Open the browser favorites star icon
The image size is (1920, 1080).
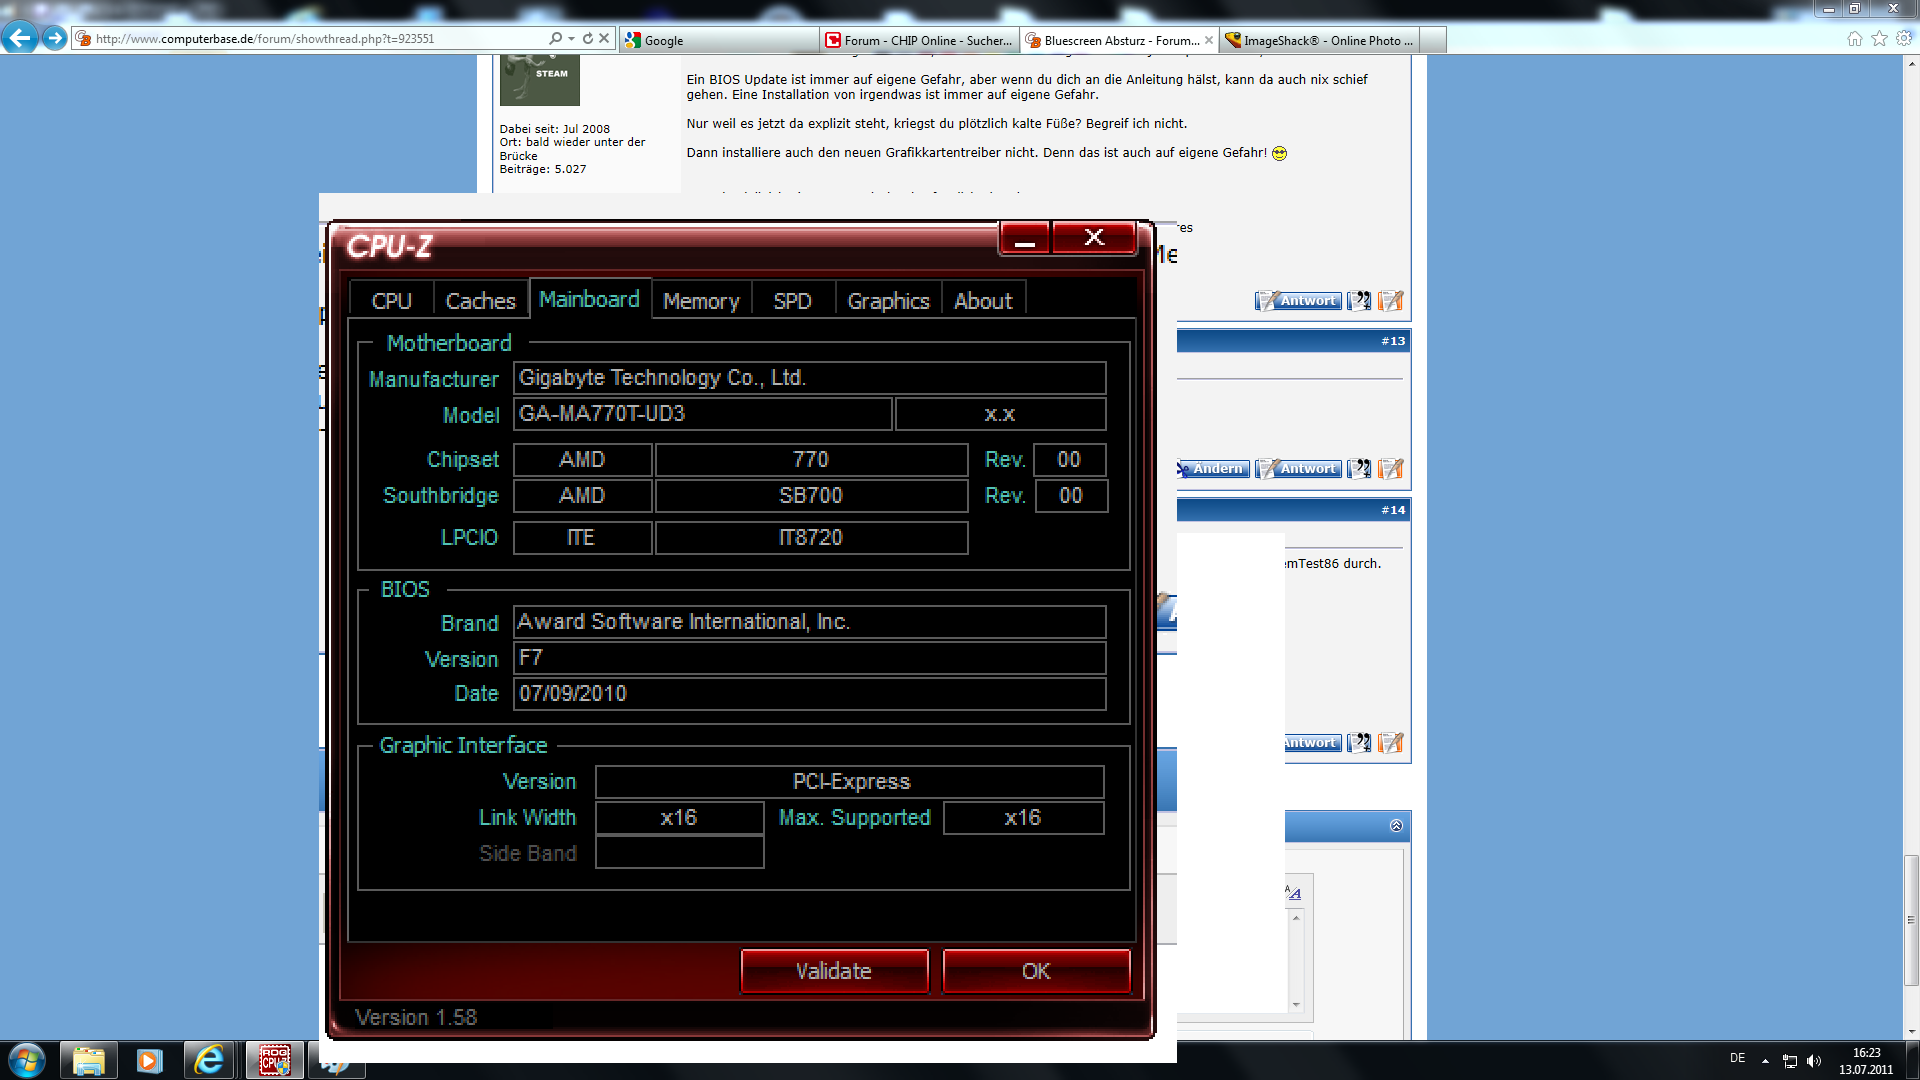[1879, 39]
